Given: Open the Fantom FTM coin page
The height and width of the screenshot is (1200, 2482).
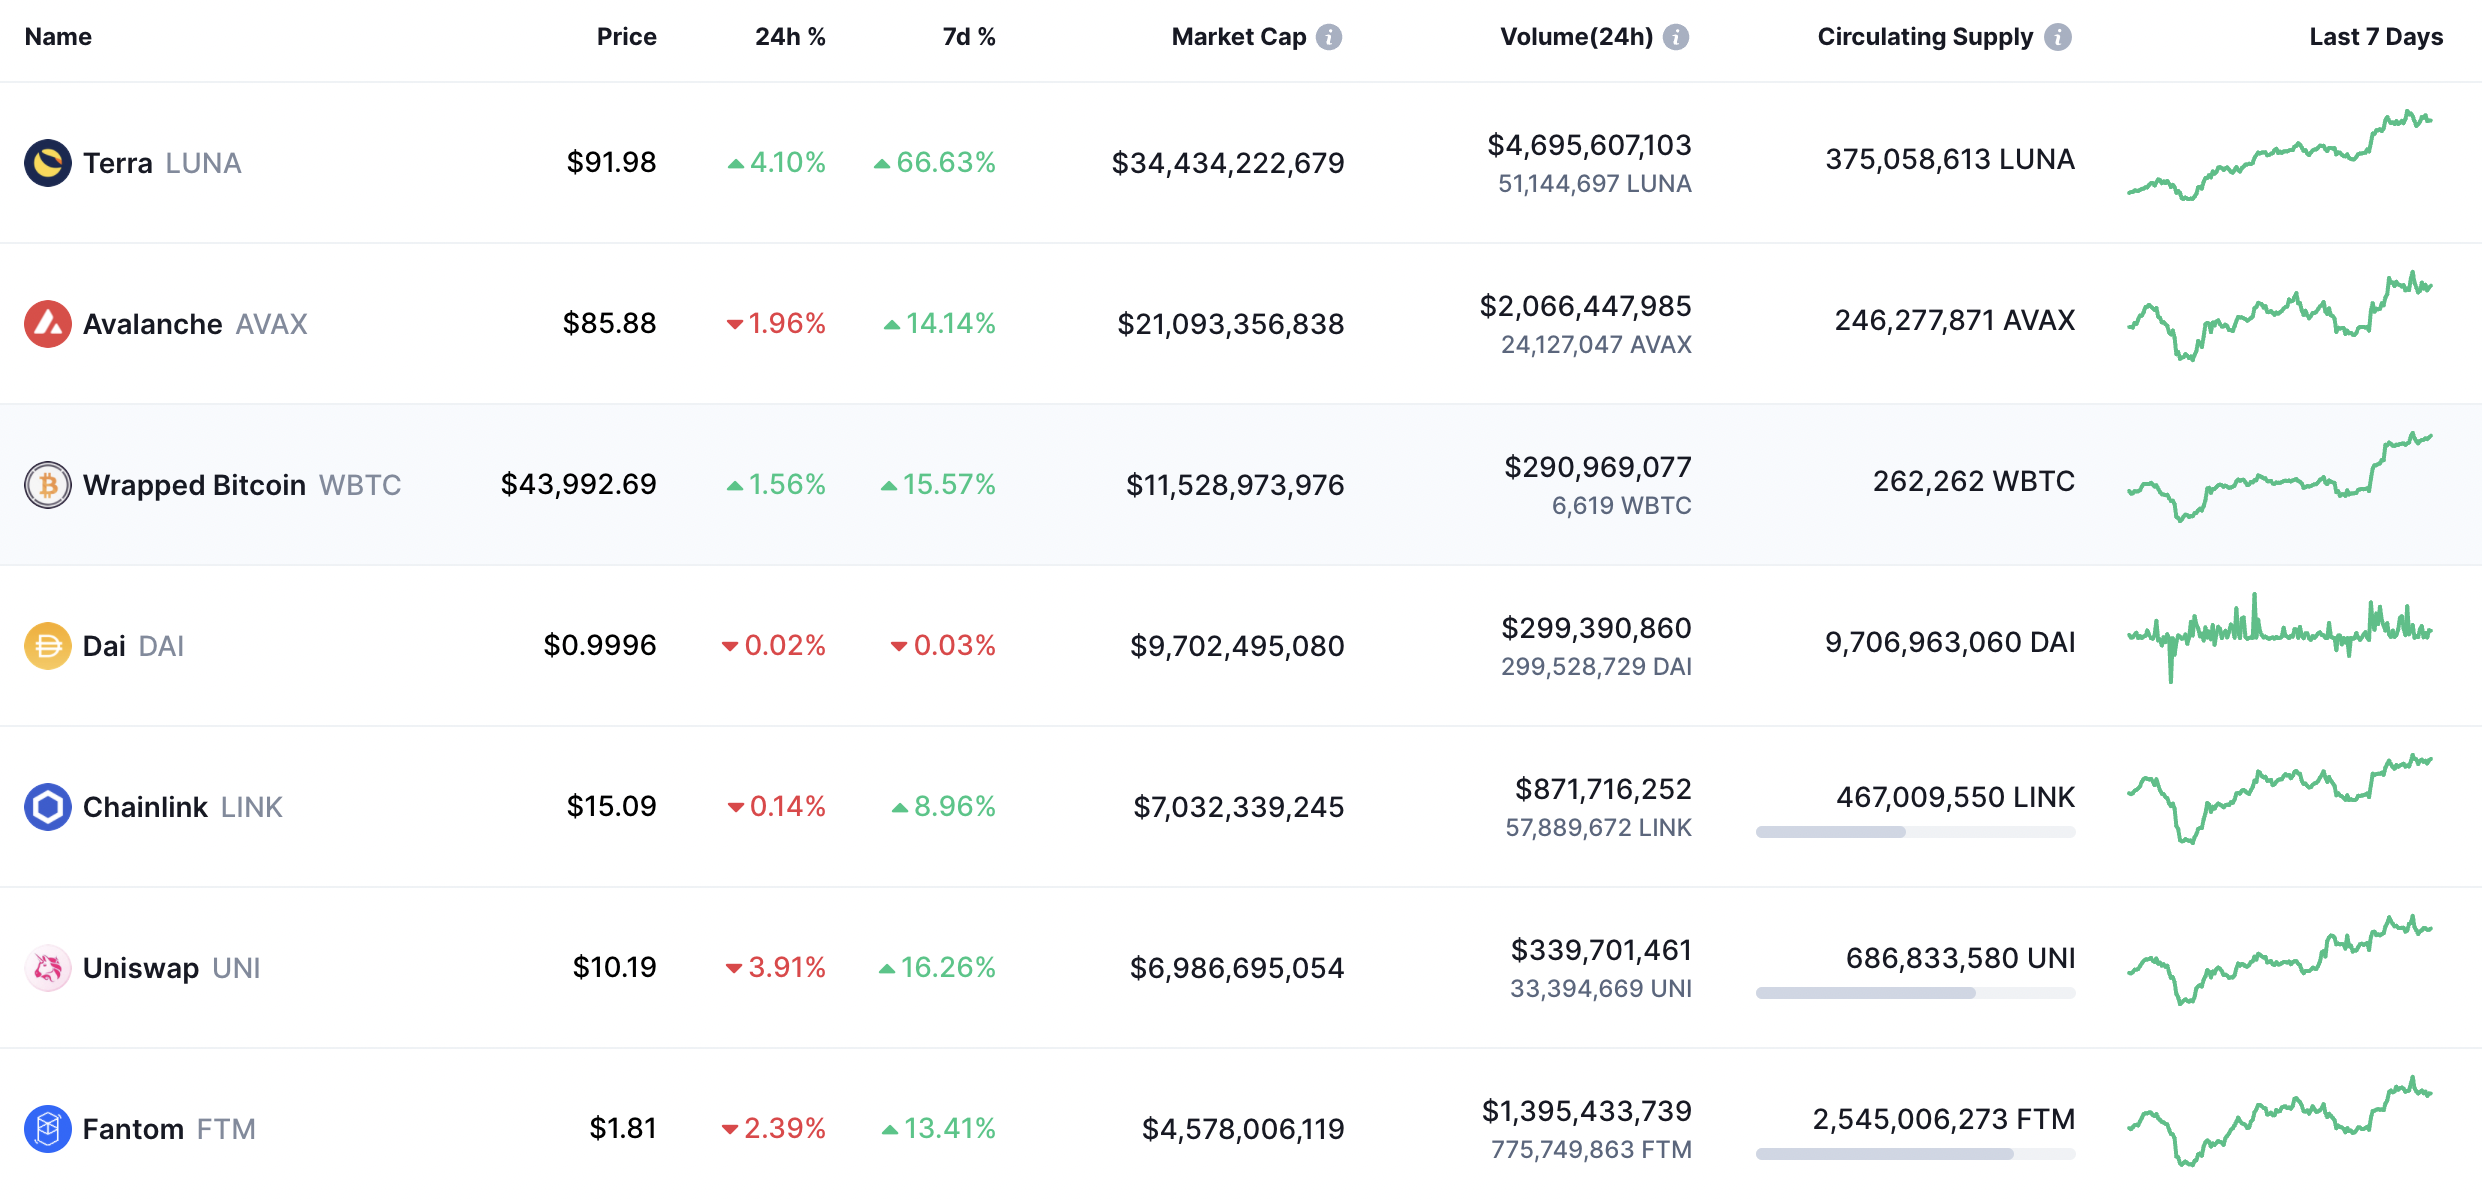Looking at the screenshot, I should coord(170,1129).
